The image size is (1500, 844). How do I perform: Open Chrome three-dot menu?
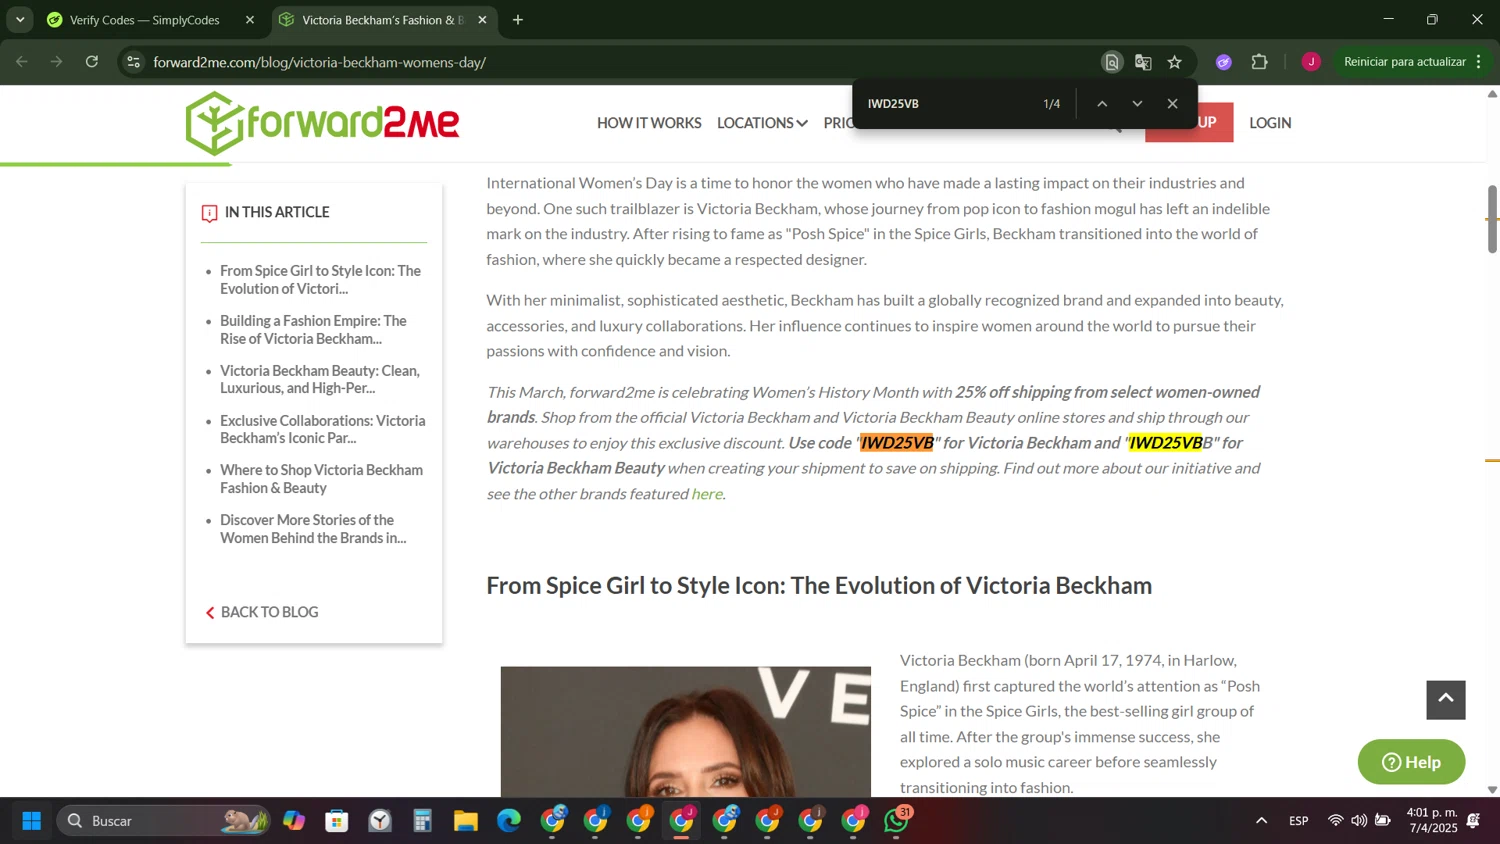tap(1479, 62)
